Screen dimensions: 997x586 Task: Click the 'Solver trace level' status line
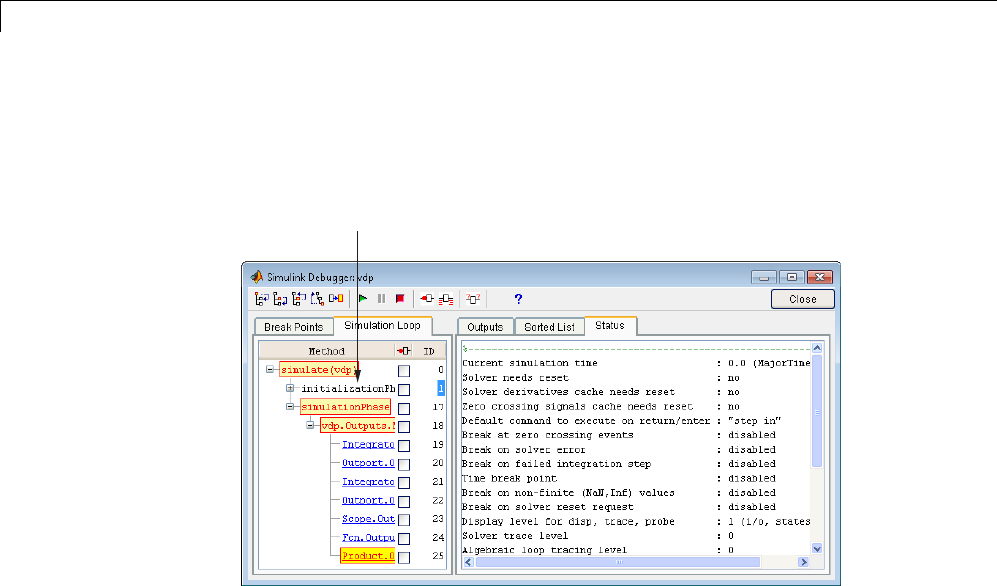(x=598, y=536)
